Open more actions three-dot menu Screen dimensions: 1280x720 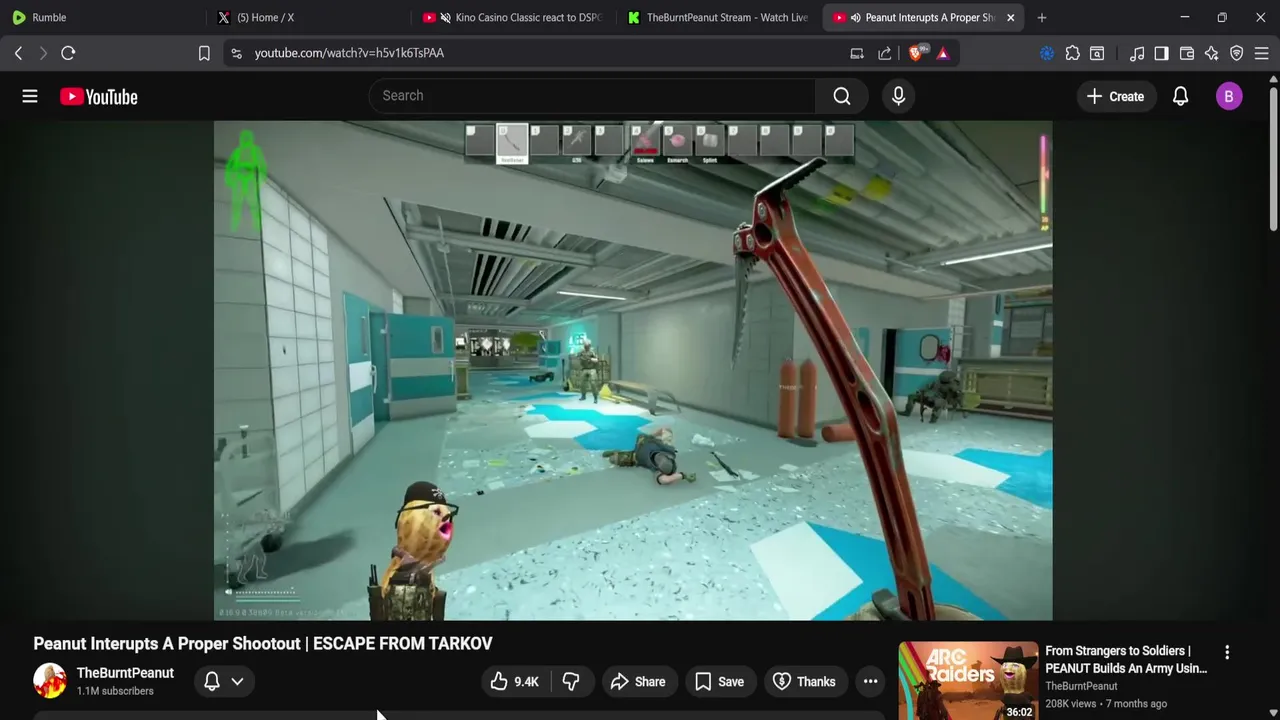coord(870,682)
